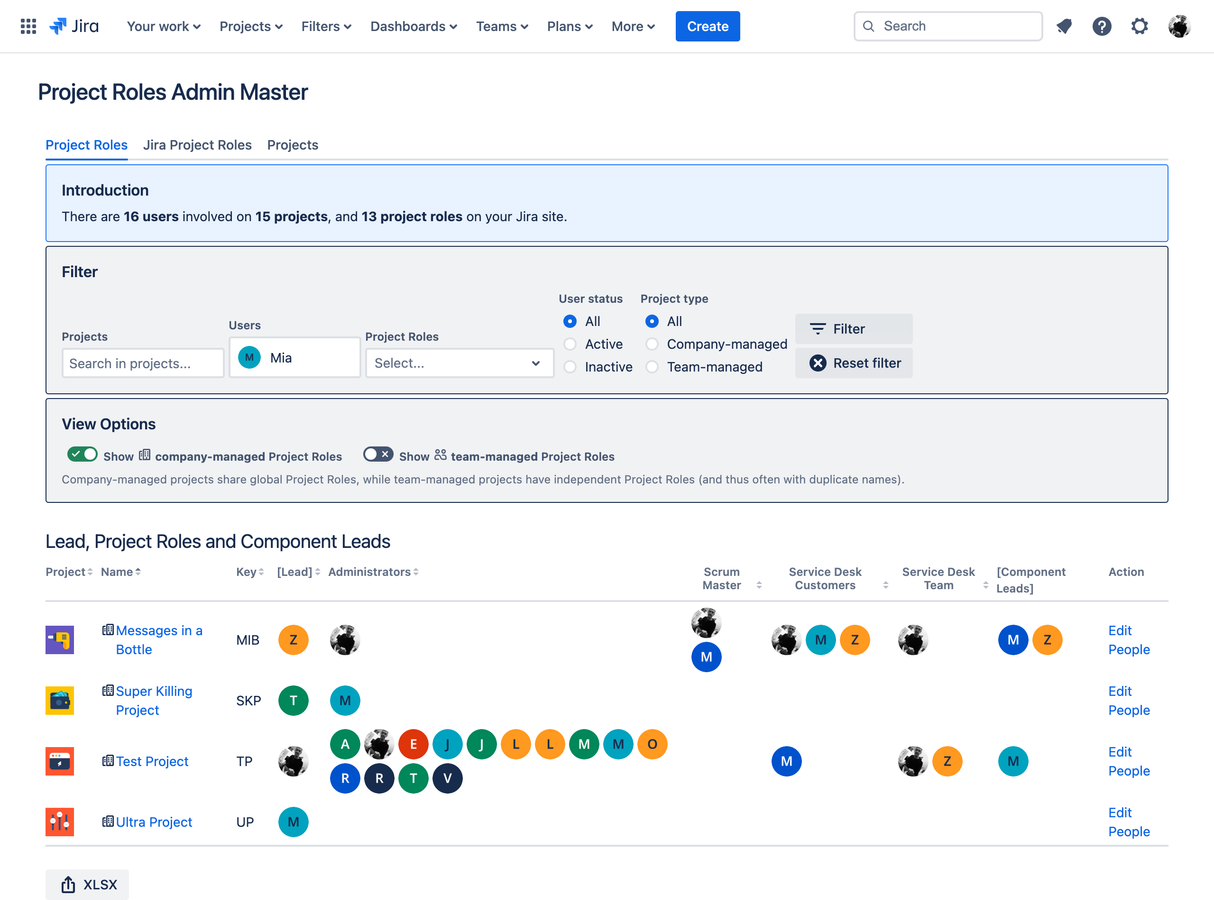Toggle on Show team-managed Project Roles
The height and width of the screenshot is (900, 1214).
[378, 455]
